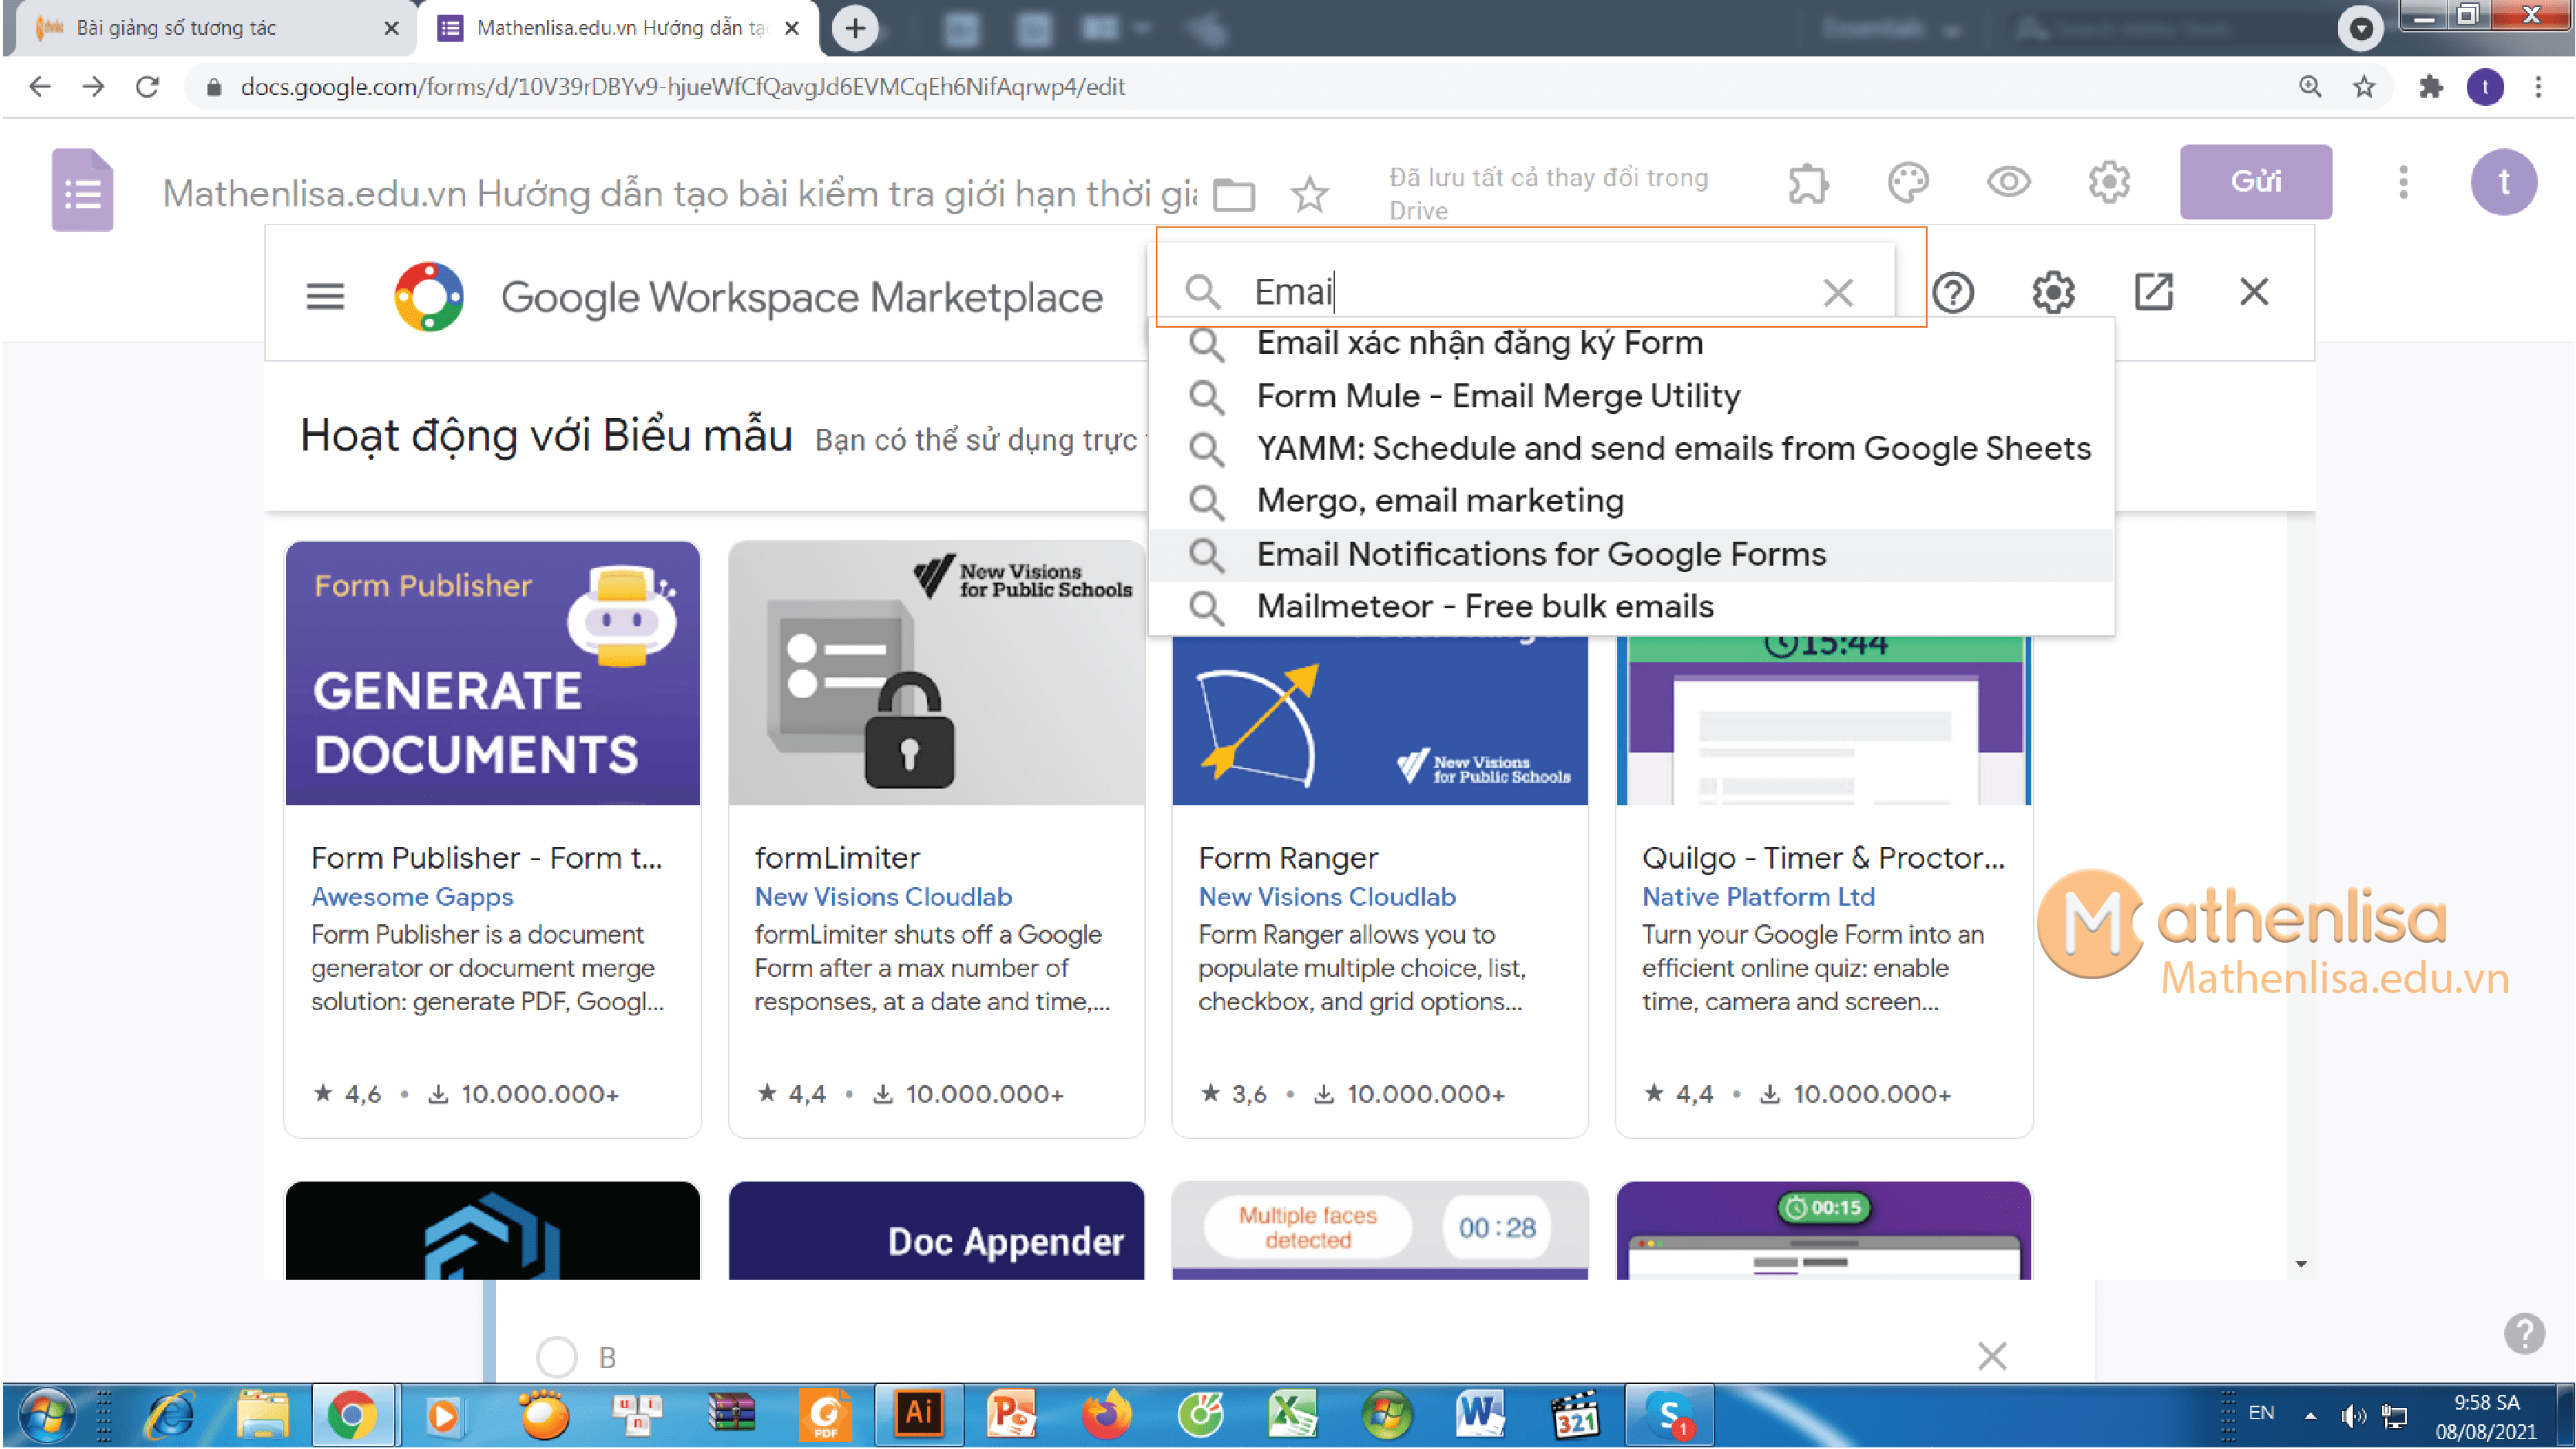Click the Email xác nhận đăng ký Form menu item

tap(1477, 343)
